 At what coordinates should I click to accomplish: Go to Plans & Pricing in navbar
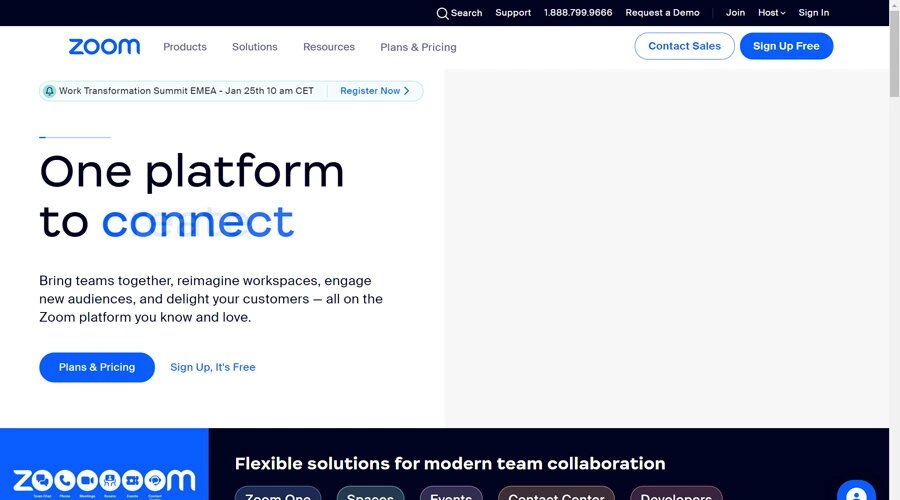click(x=418, y=47)
